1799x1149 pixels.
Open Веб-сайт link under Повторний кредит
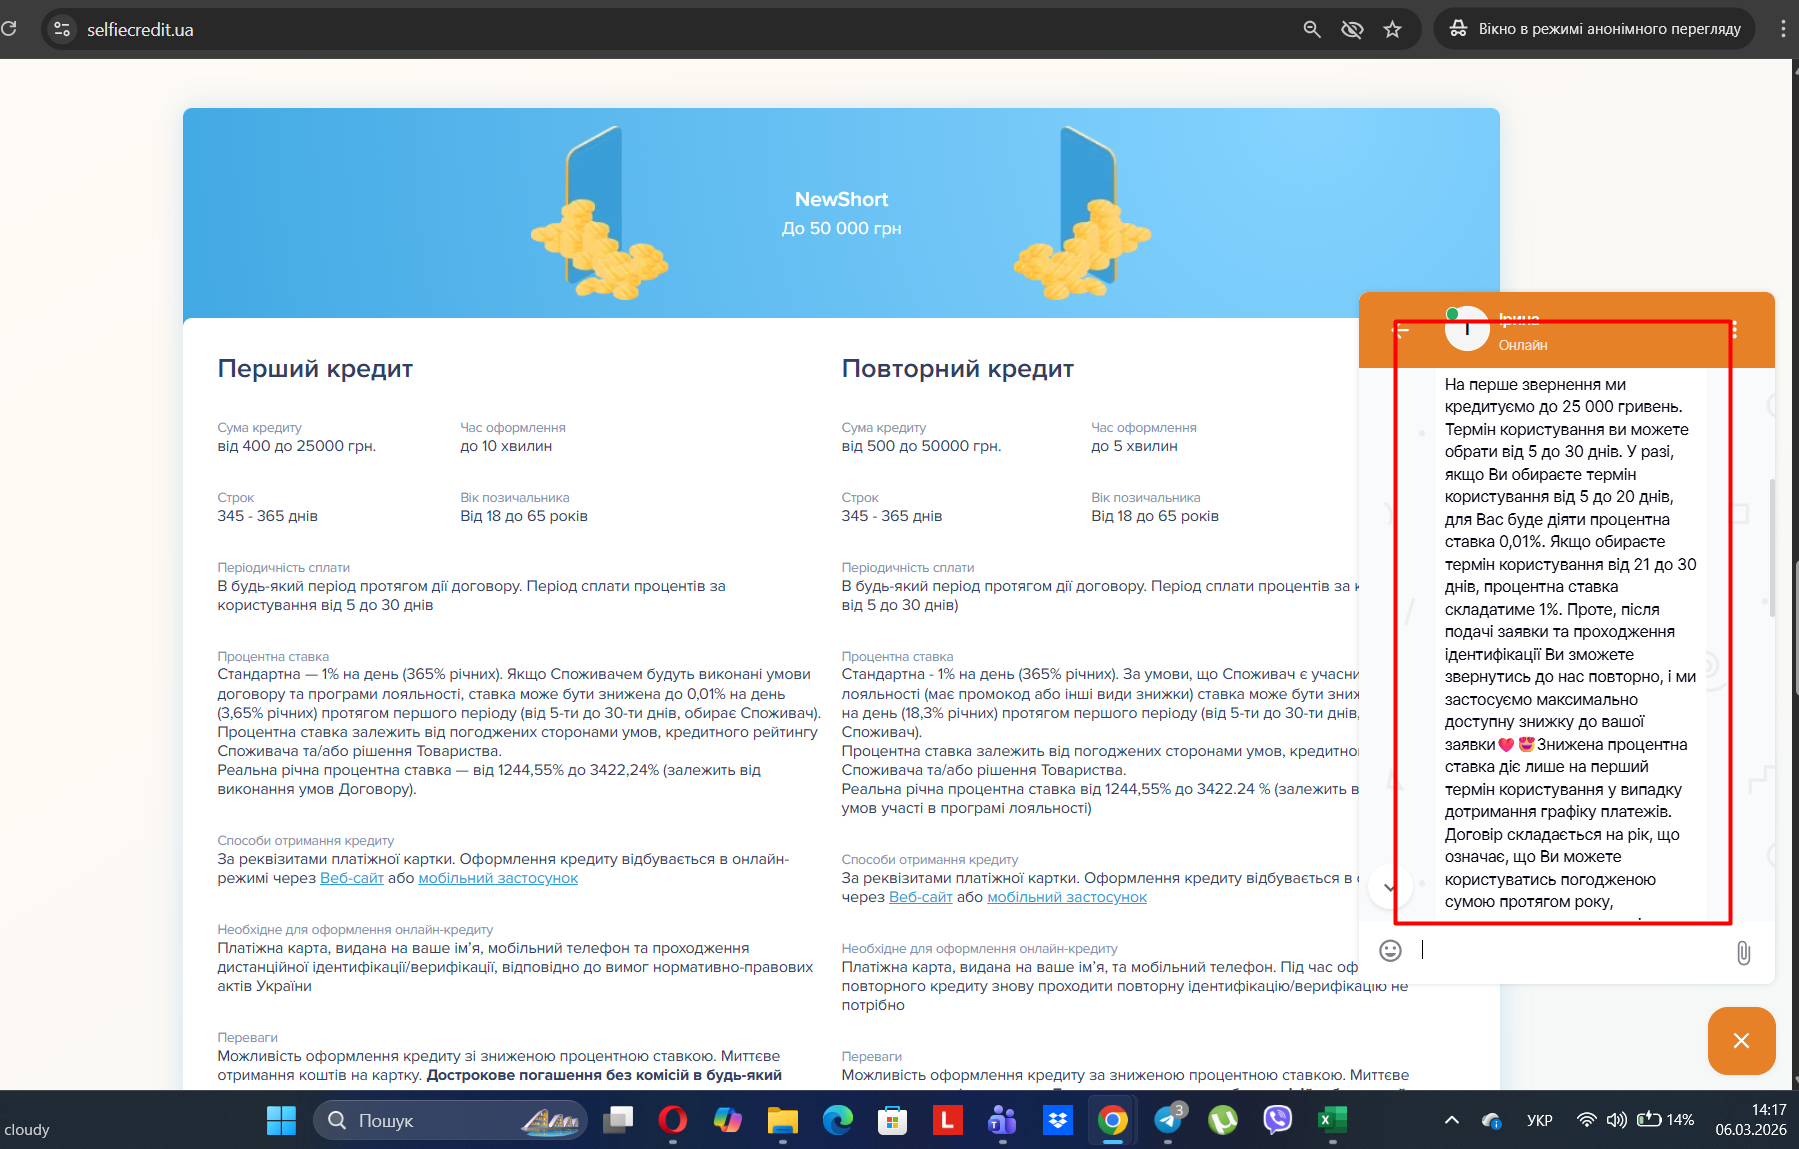pos(921,897)
